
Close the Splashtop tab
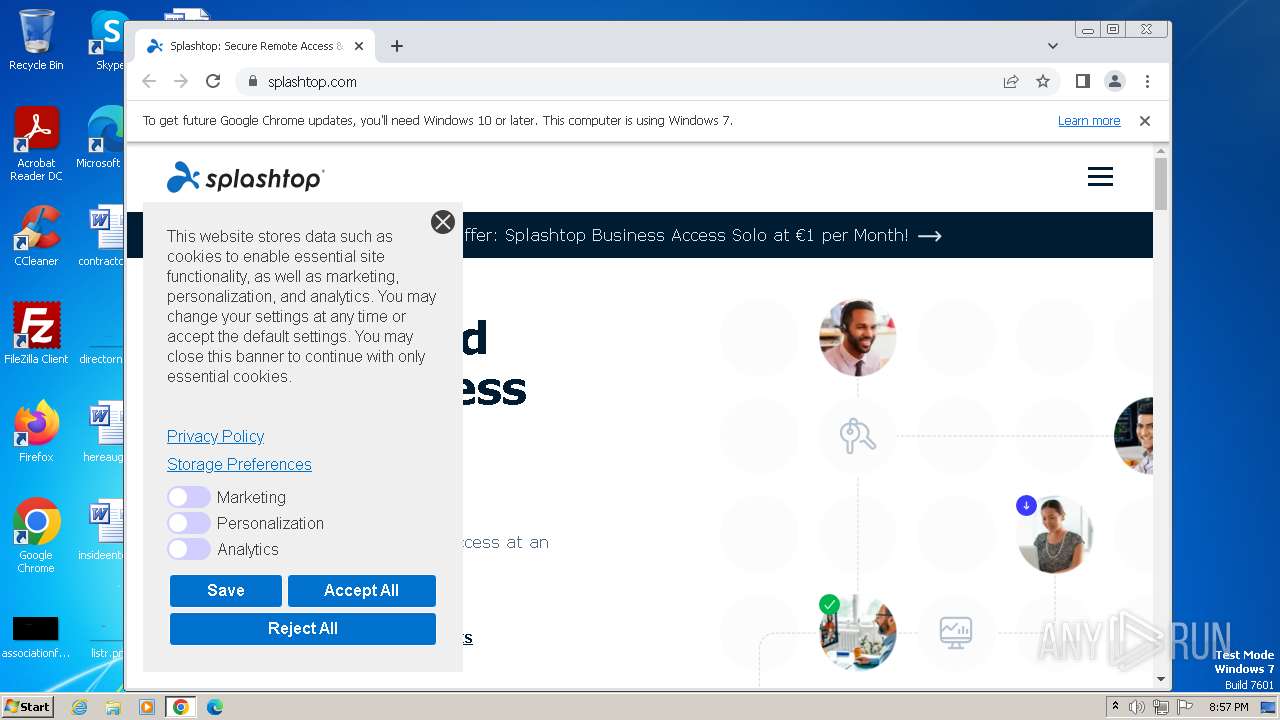tap(359, 46)
